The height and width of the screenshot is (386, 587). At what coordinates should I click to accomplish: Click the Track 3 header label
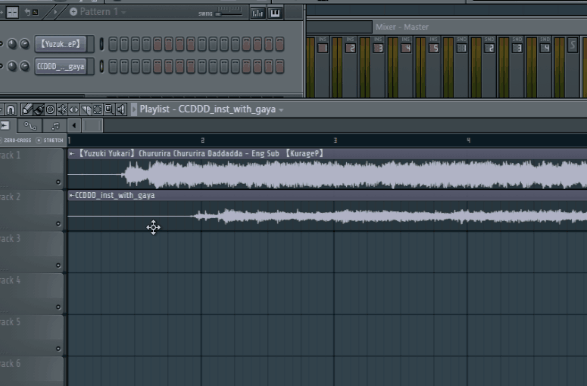point(10,238)
